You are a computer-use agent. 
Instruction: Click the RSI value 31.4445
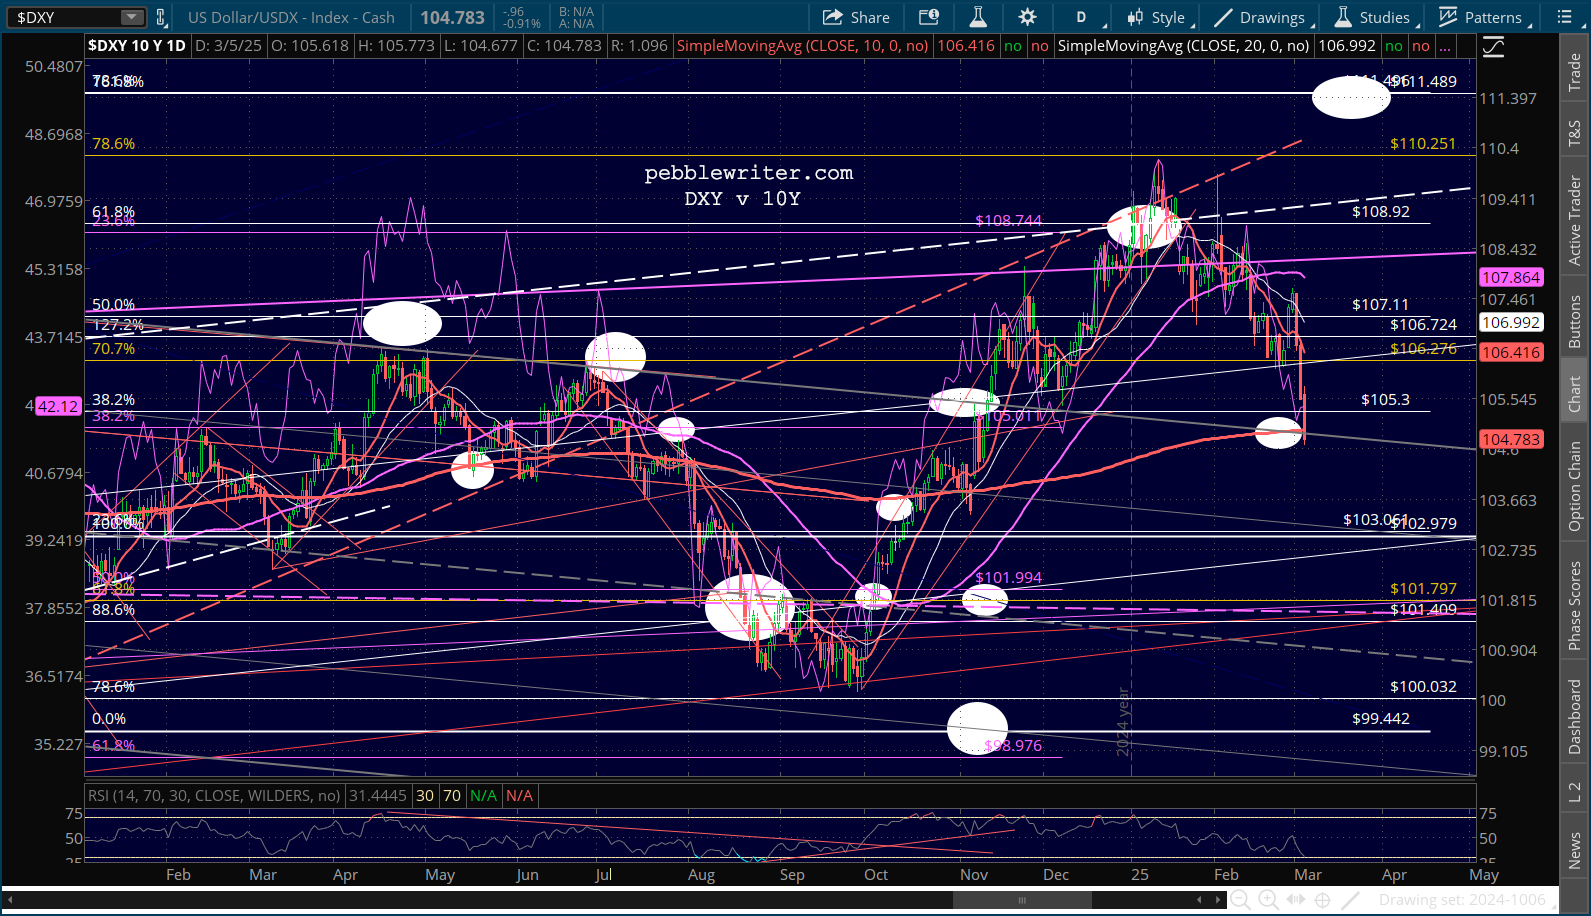pos(378,796)
